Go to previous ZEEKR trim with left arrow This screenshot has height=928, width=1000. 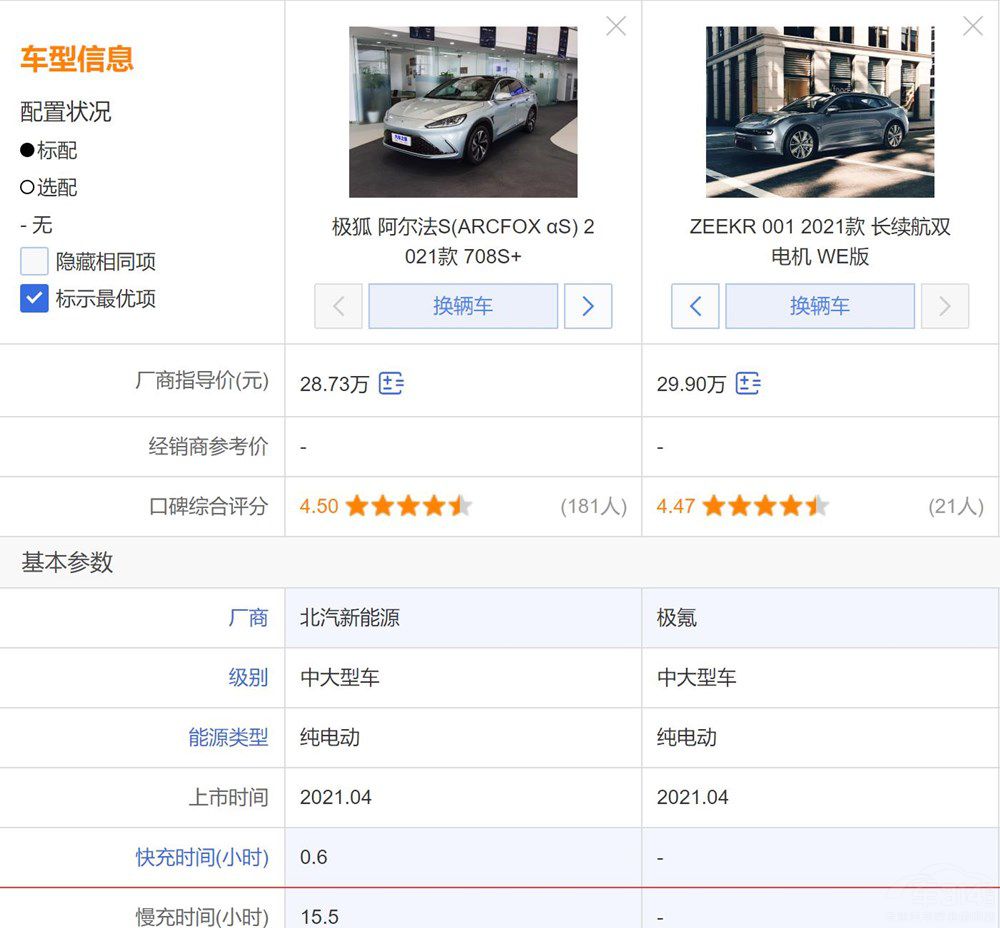695,306
